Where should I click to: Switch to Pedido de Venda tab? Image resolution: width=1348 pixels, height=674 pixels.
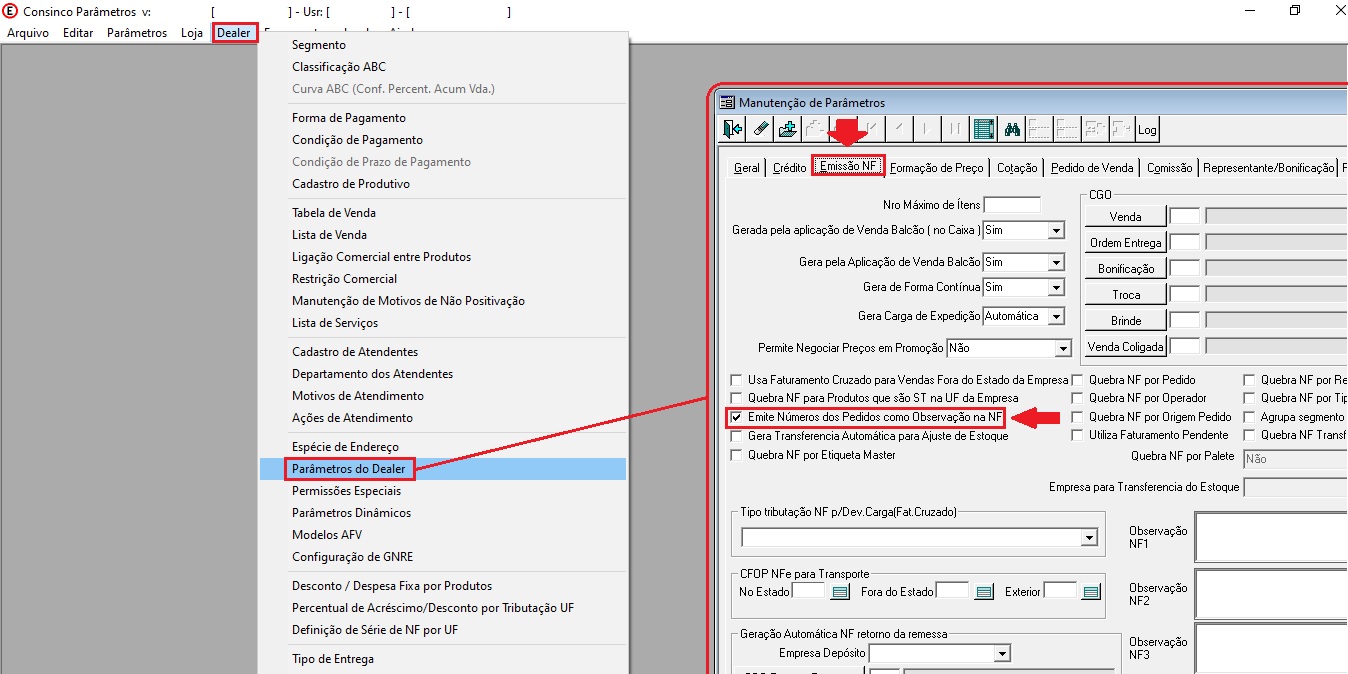click(1092, 168)
